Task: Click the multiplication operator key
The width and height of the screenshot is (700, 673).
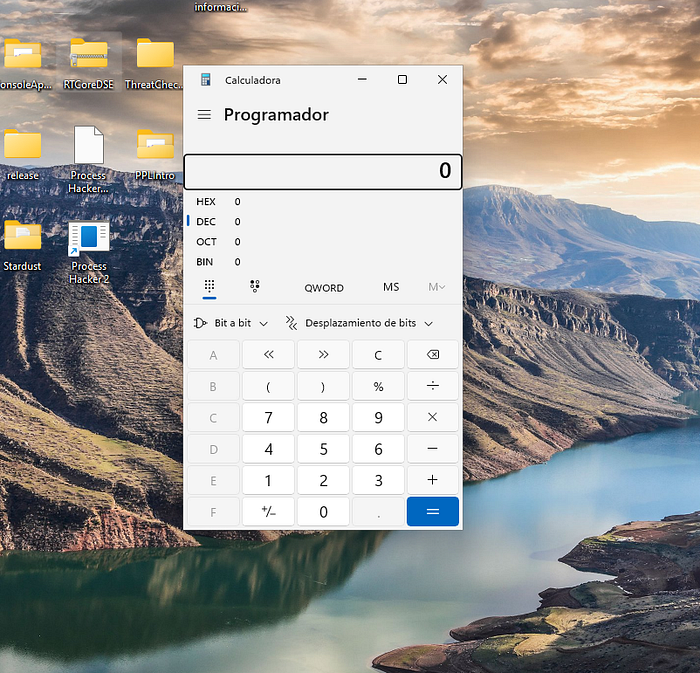Action: point(433,417)
